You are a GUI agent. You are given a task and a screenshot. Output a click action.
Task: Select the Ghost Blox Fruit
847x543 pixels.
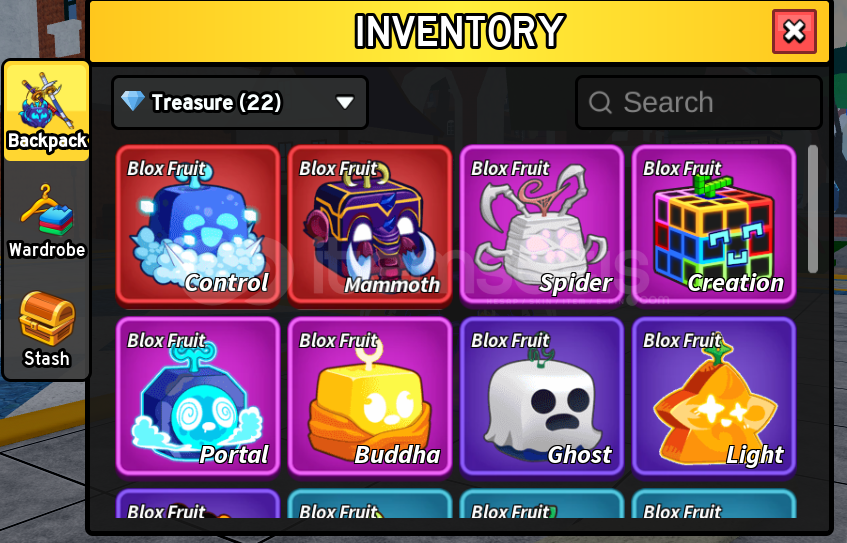[541, 397]
